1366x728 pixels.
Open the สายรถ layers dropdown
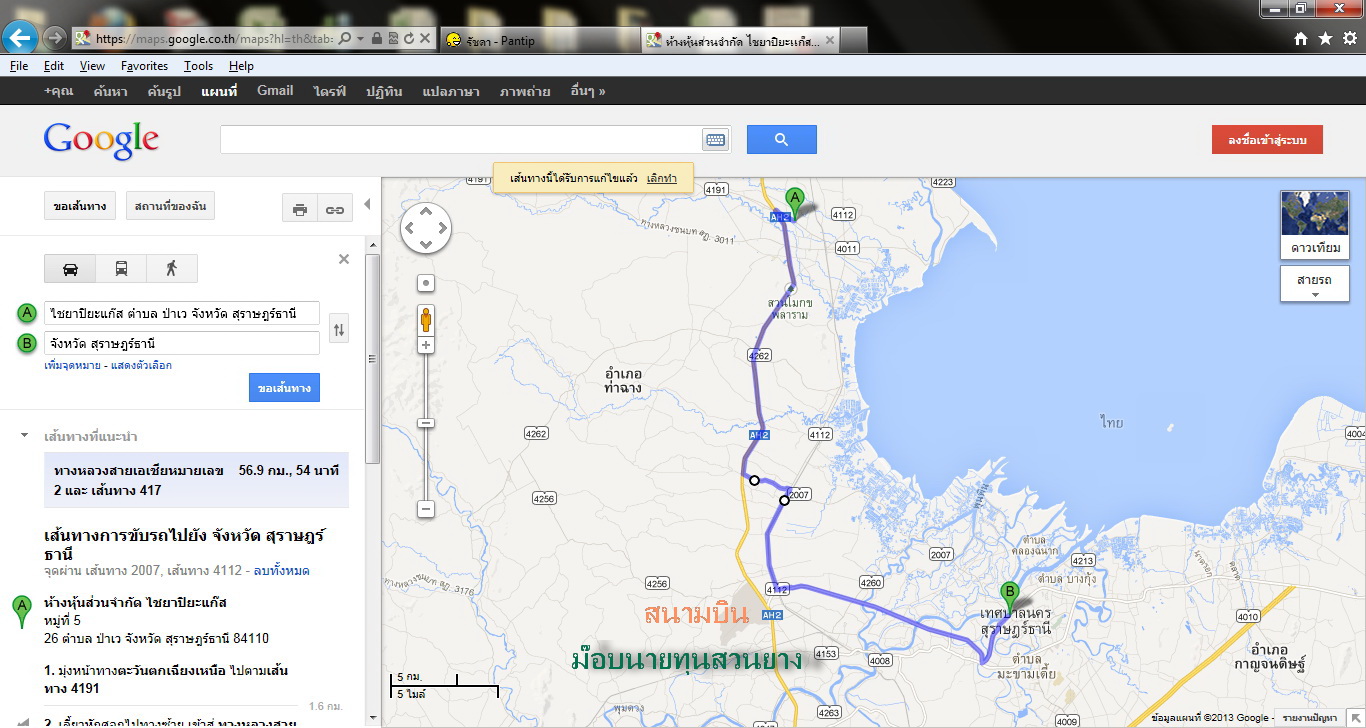[1314, 284]
